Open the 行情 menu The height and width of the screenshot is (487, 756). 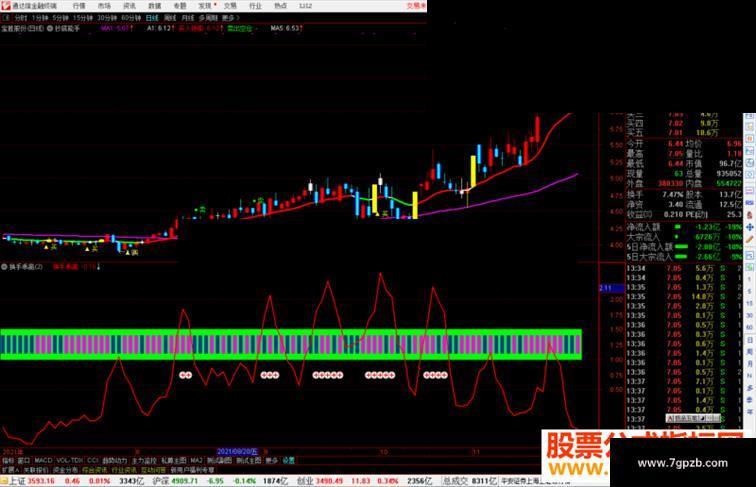(79, 6)
